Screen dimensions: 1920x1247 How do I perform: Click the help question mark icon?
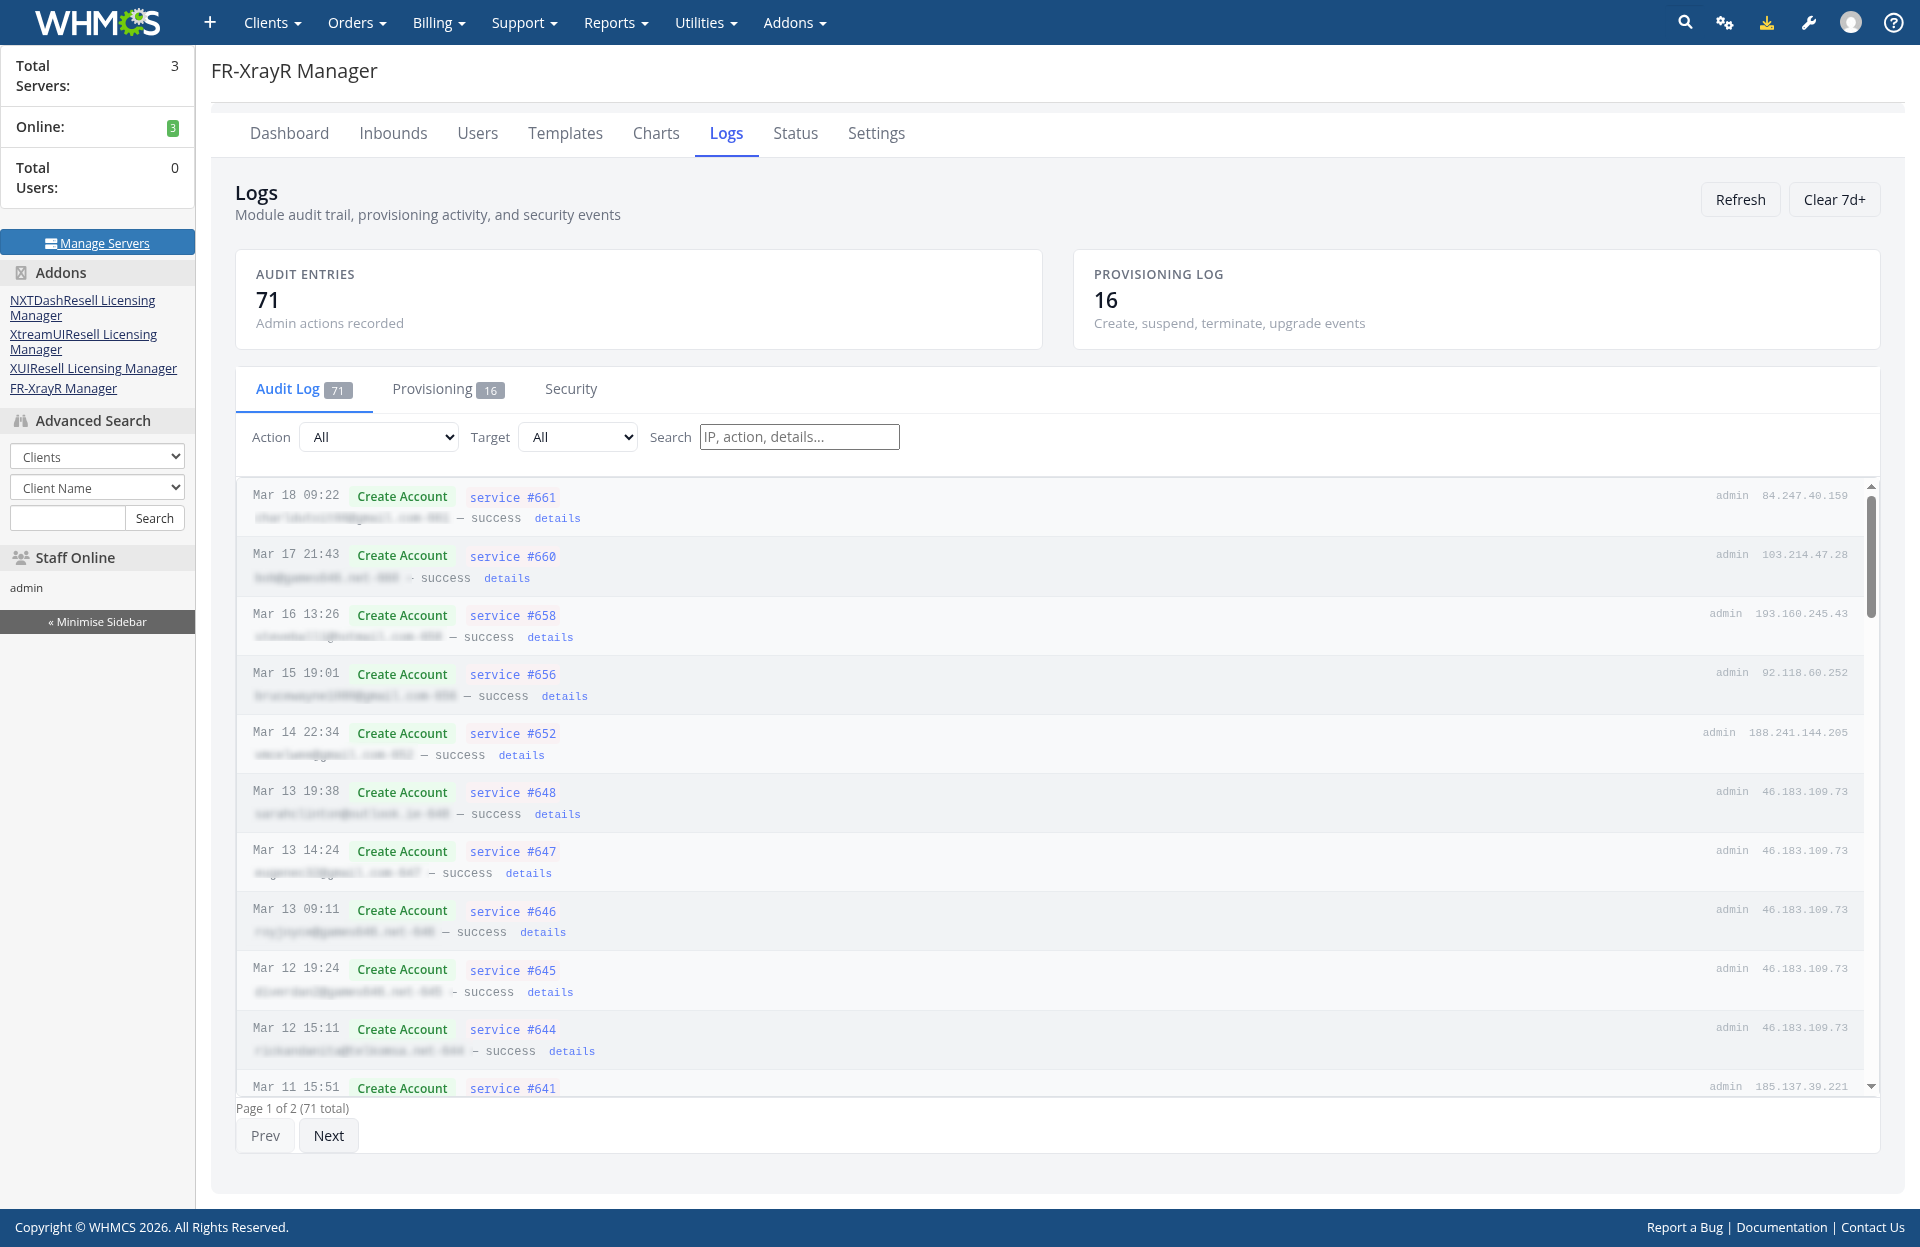coord(1893,22)
